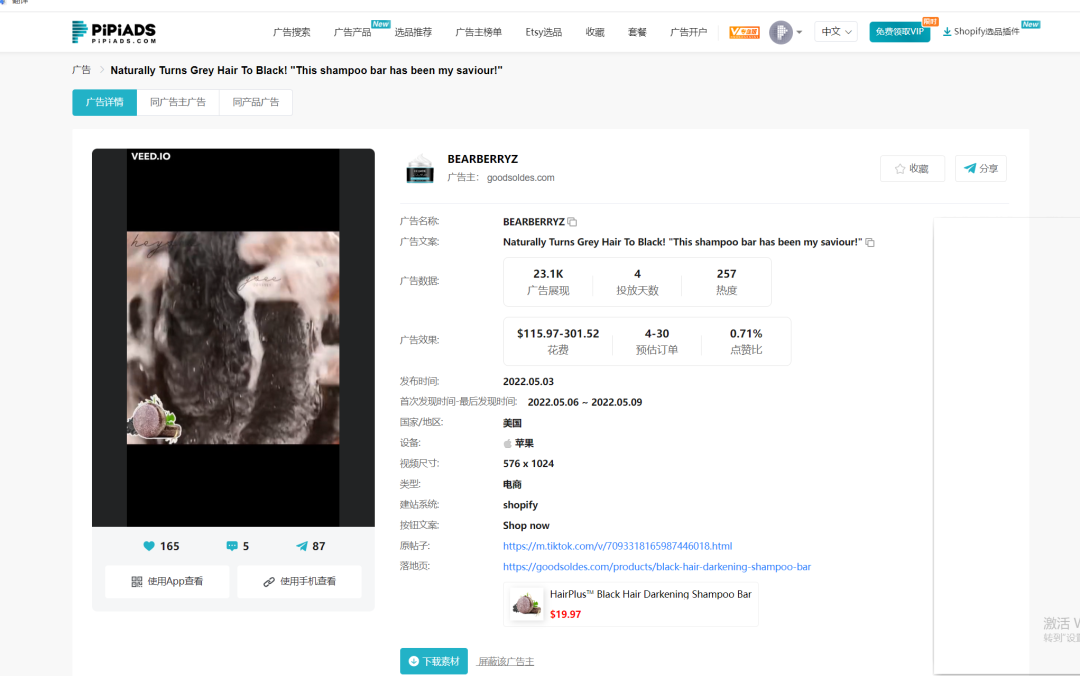Select the 广告详情 tab
1080x676 pixels.
pyautogui.click(x=105, y=102)
